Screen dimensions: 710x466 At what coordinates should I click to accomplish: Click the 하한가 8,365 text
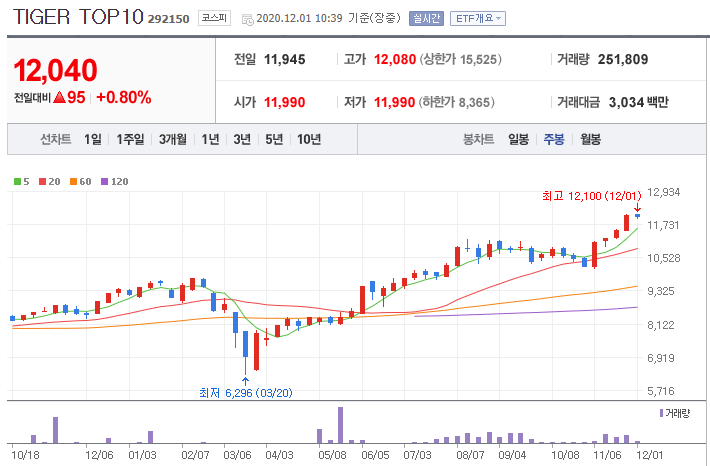pos(456,102)
